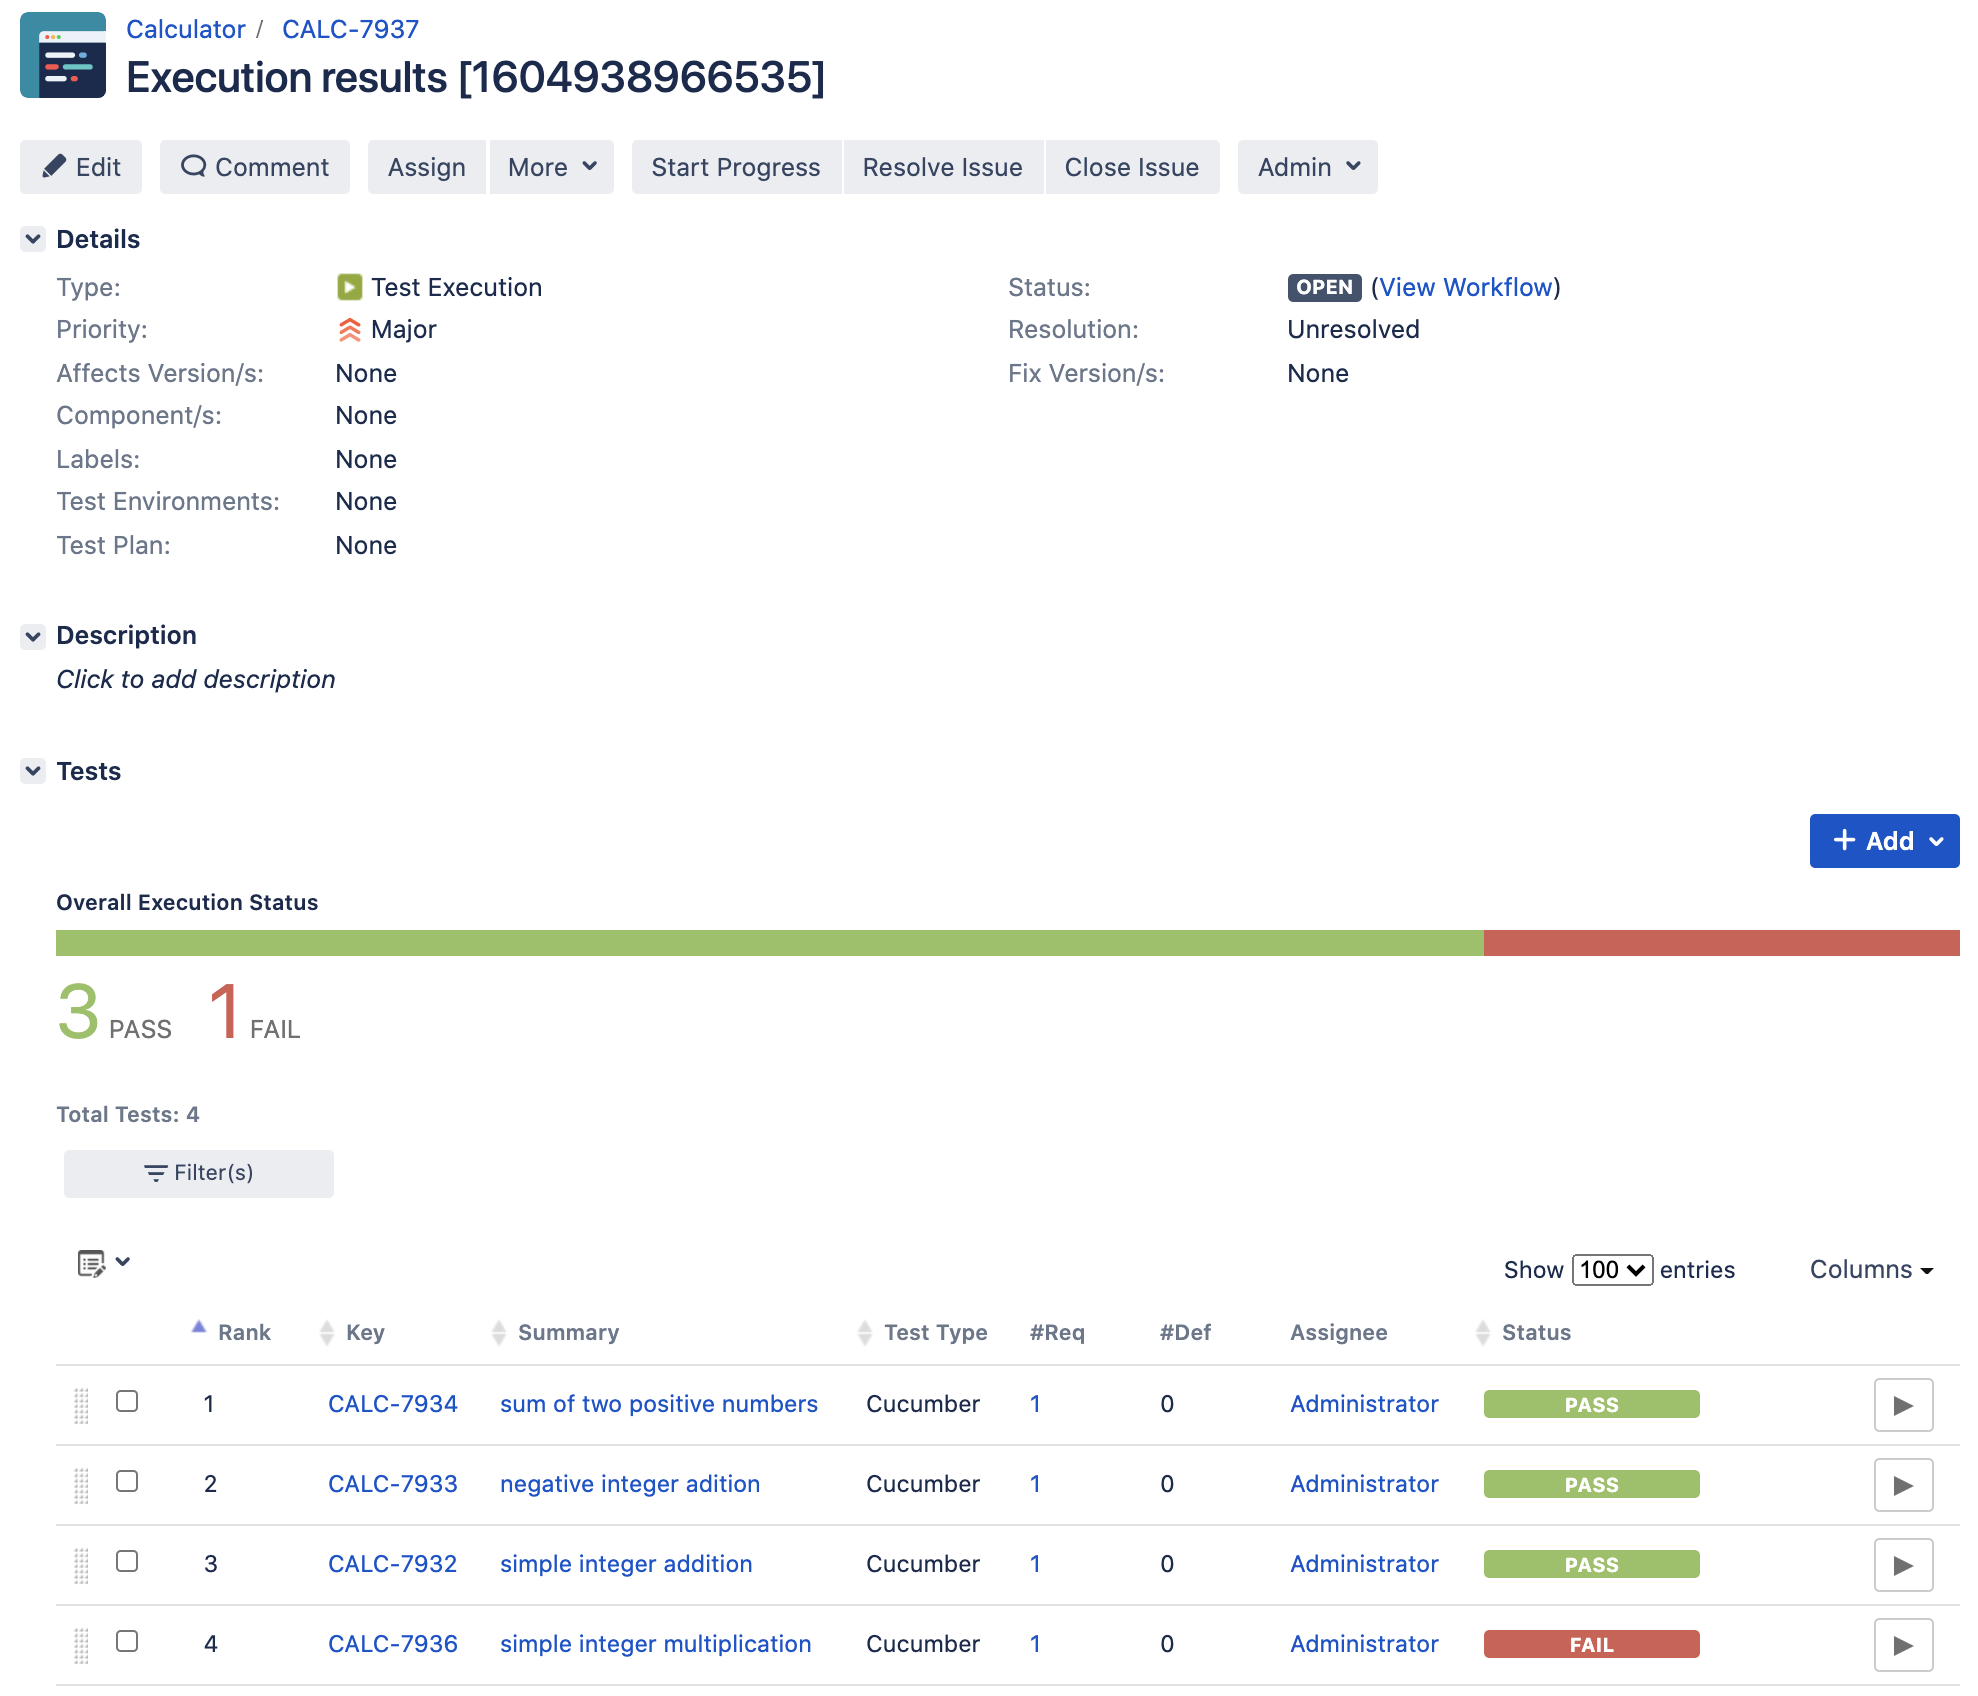Click Close Issue

point(1132,167)
